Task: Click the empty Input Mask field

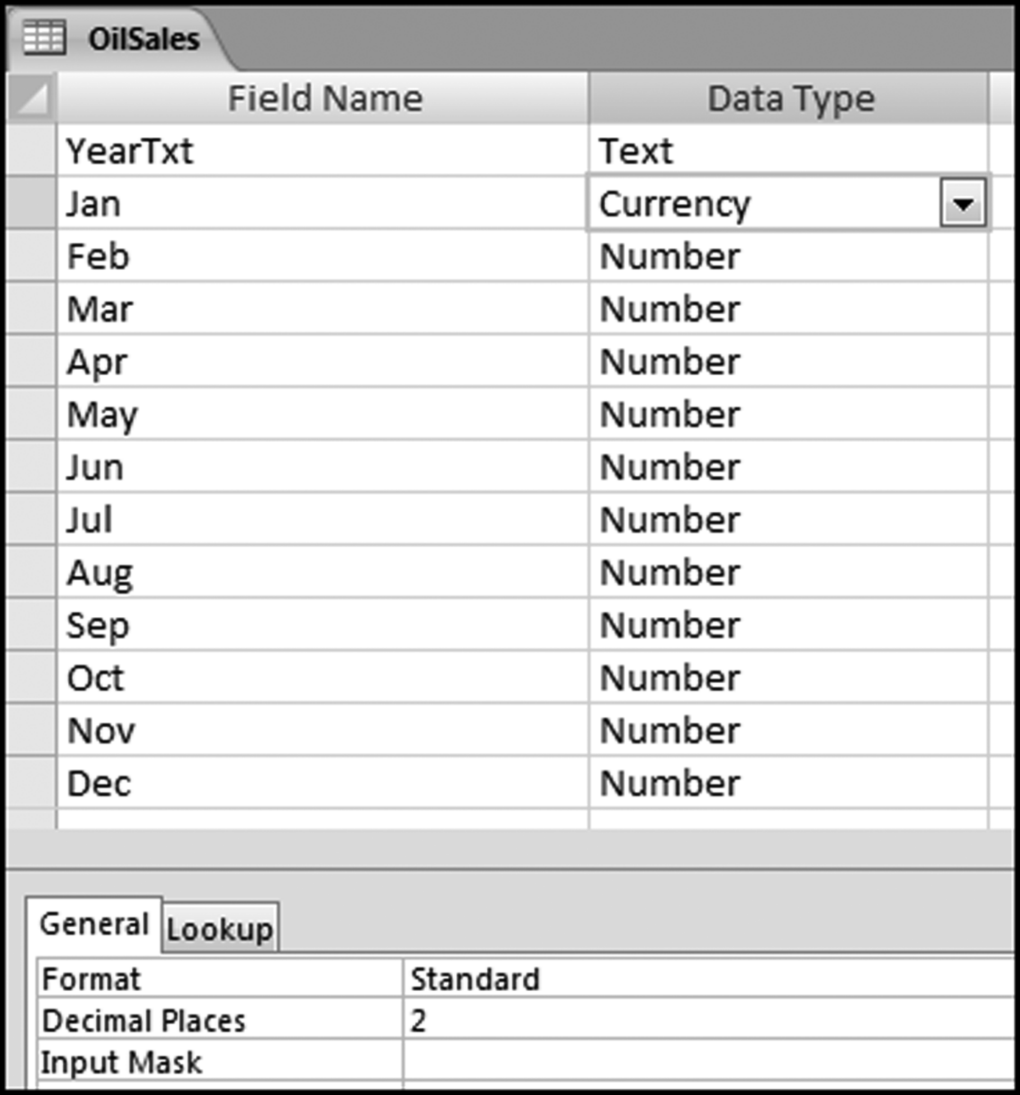Action: 710,1061
